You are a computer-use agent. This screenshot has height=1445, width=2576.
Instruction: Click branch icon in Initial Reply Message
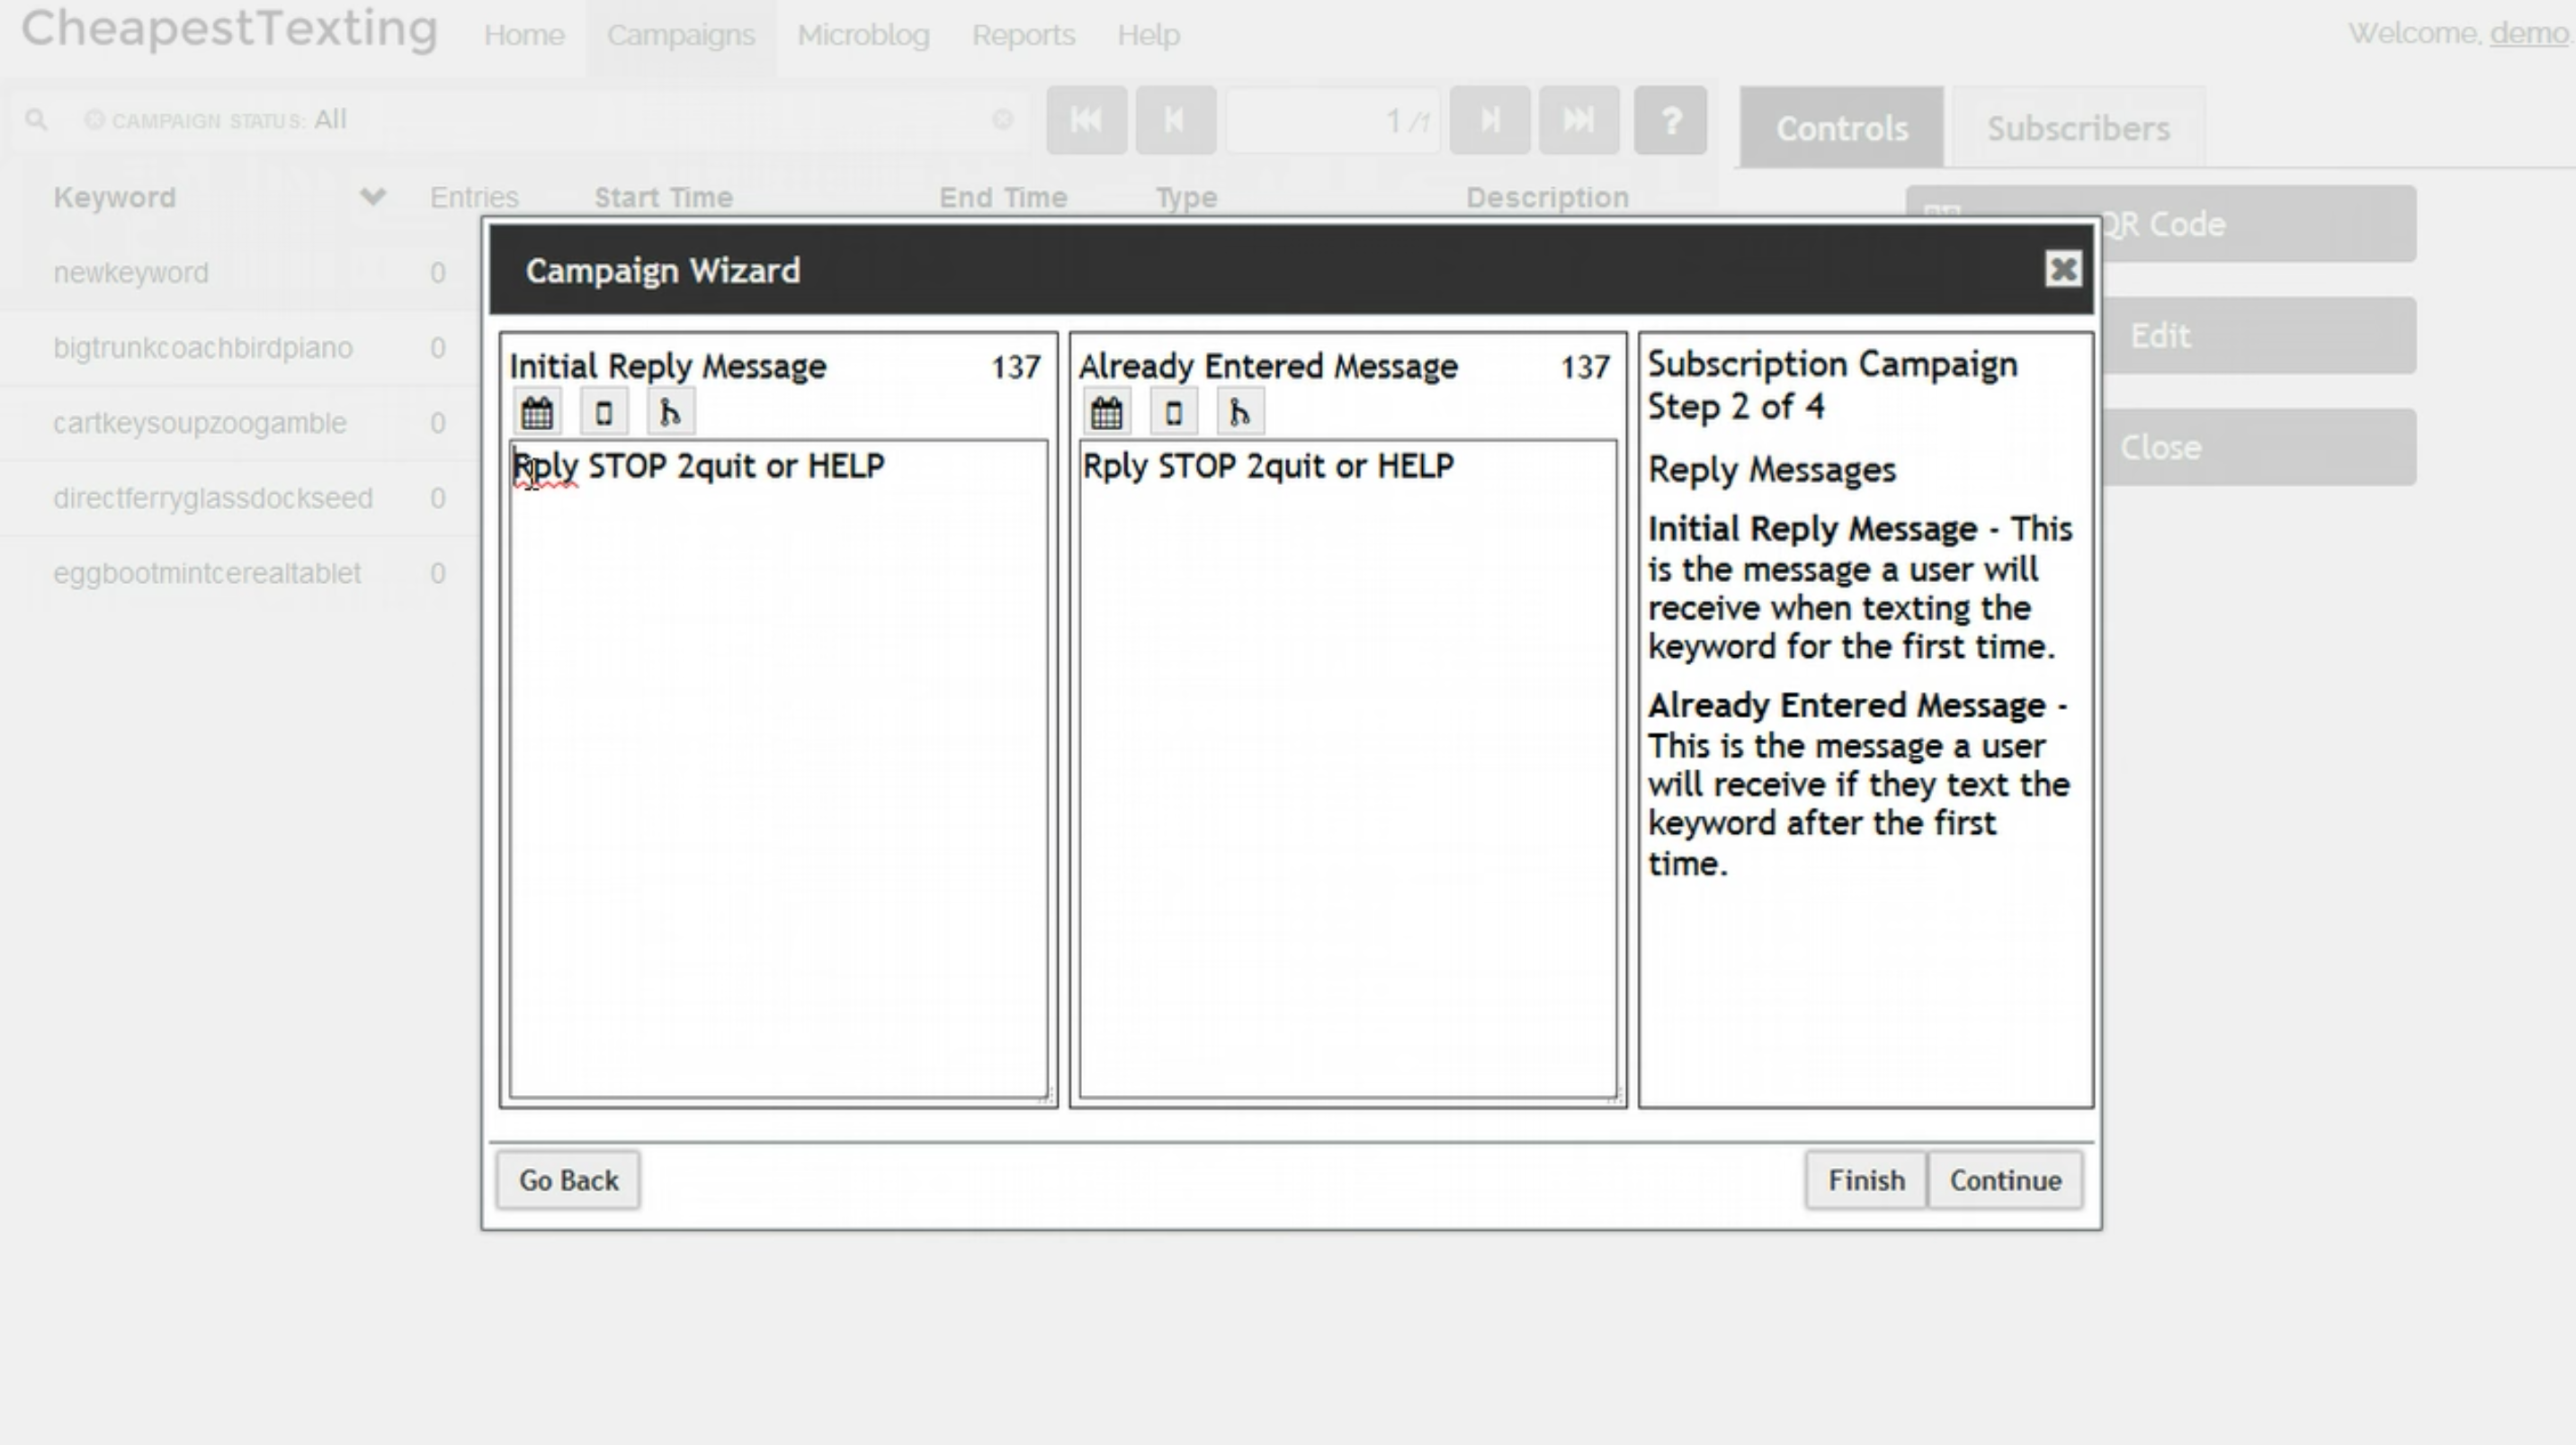click(x=670, y=413)
